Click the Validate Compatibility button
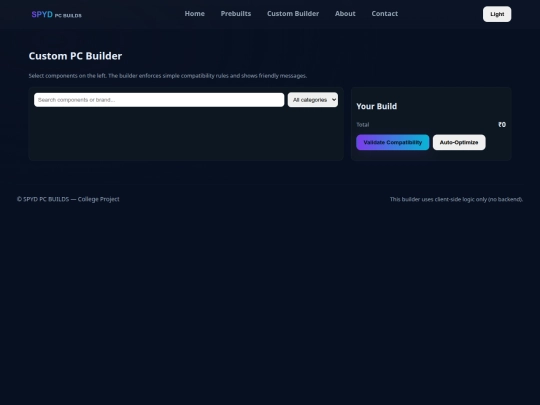 [393, 142]
